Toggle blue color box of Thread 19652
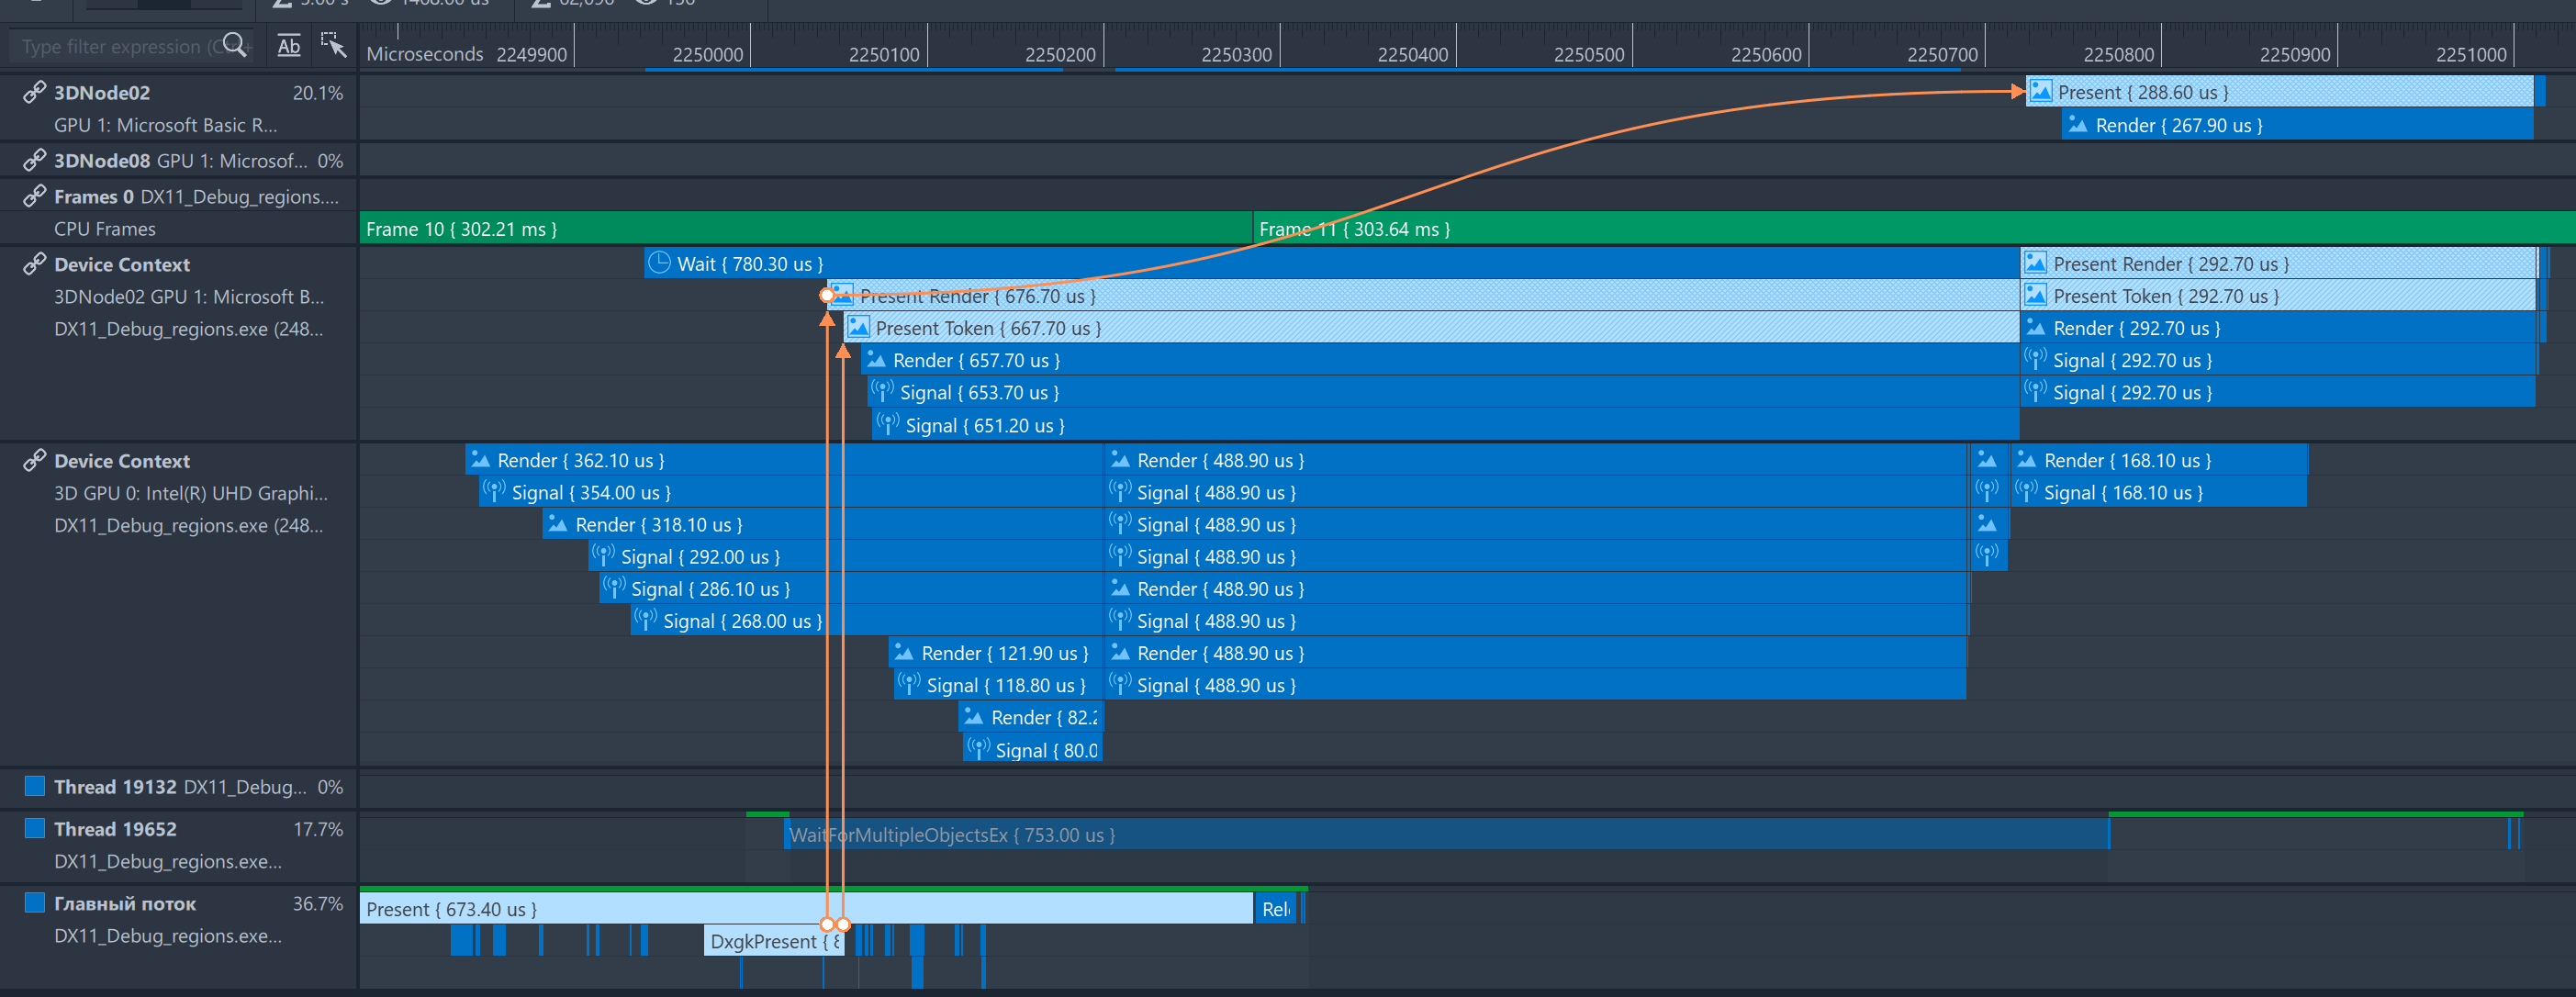Screen dimensions: 2576x997 click(35, 828)
